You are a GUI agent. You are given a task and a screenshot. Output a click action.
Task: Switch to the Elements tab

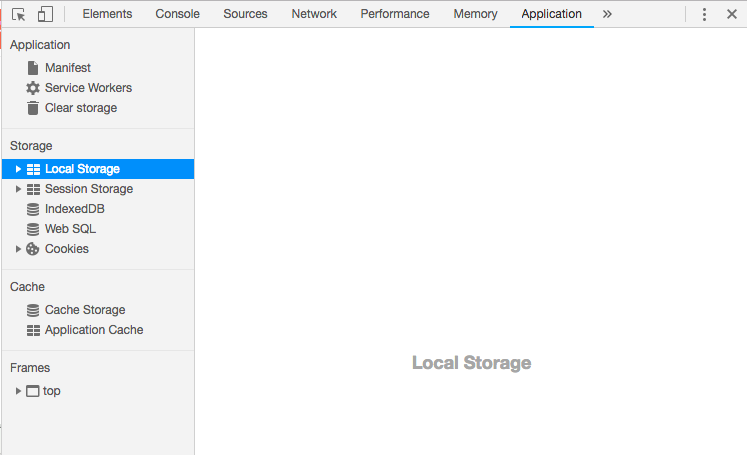click(107, 14)
